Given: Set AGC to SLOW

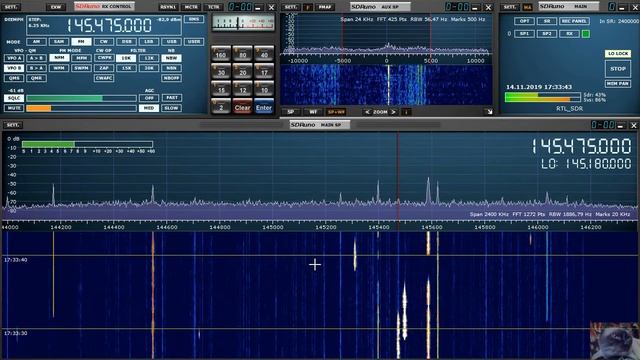Looking at the screenshot, I should click(172, 108).
